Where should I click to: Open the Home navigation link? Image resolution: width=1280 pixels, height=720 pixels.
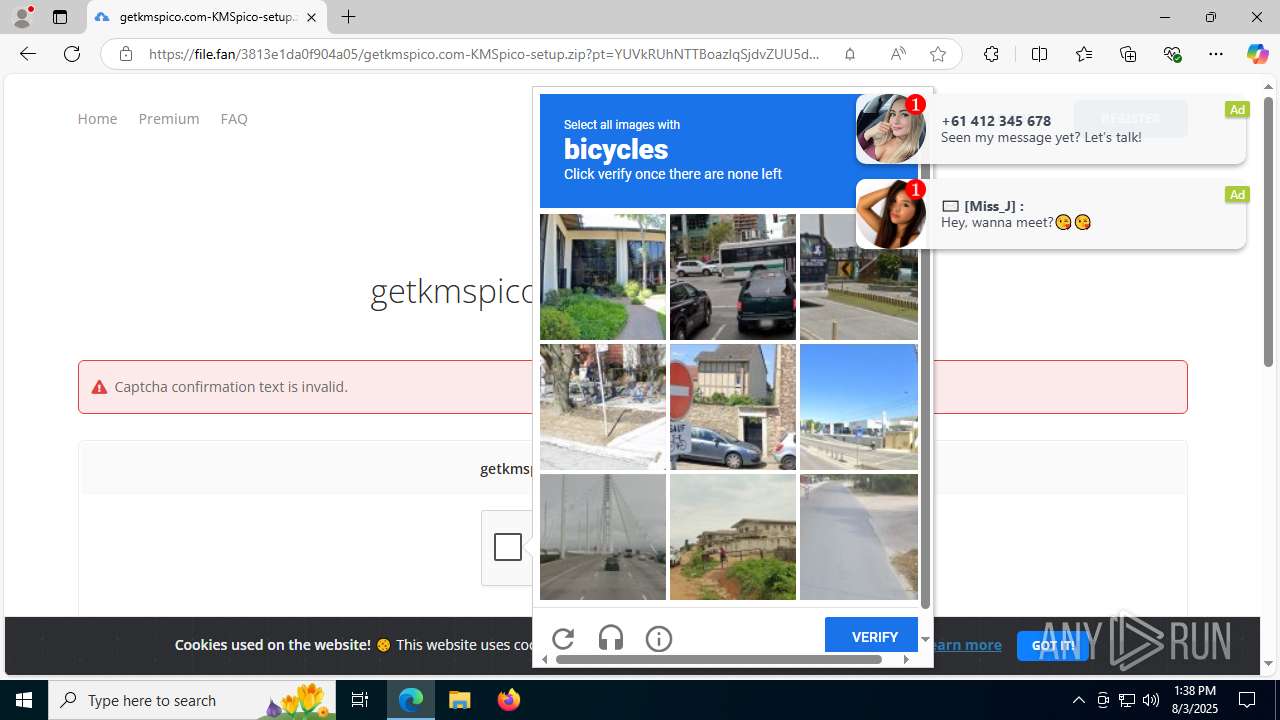point(97,118)
